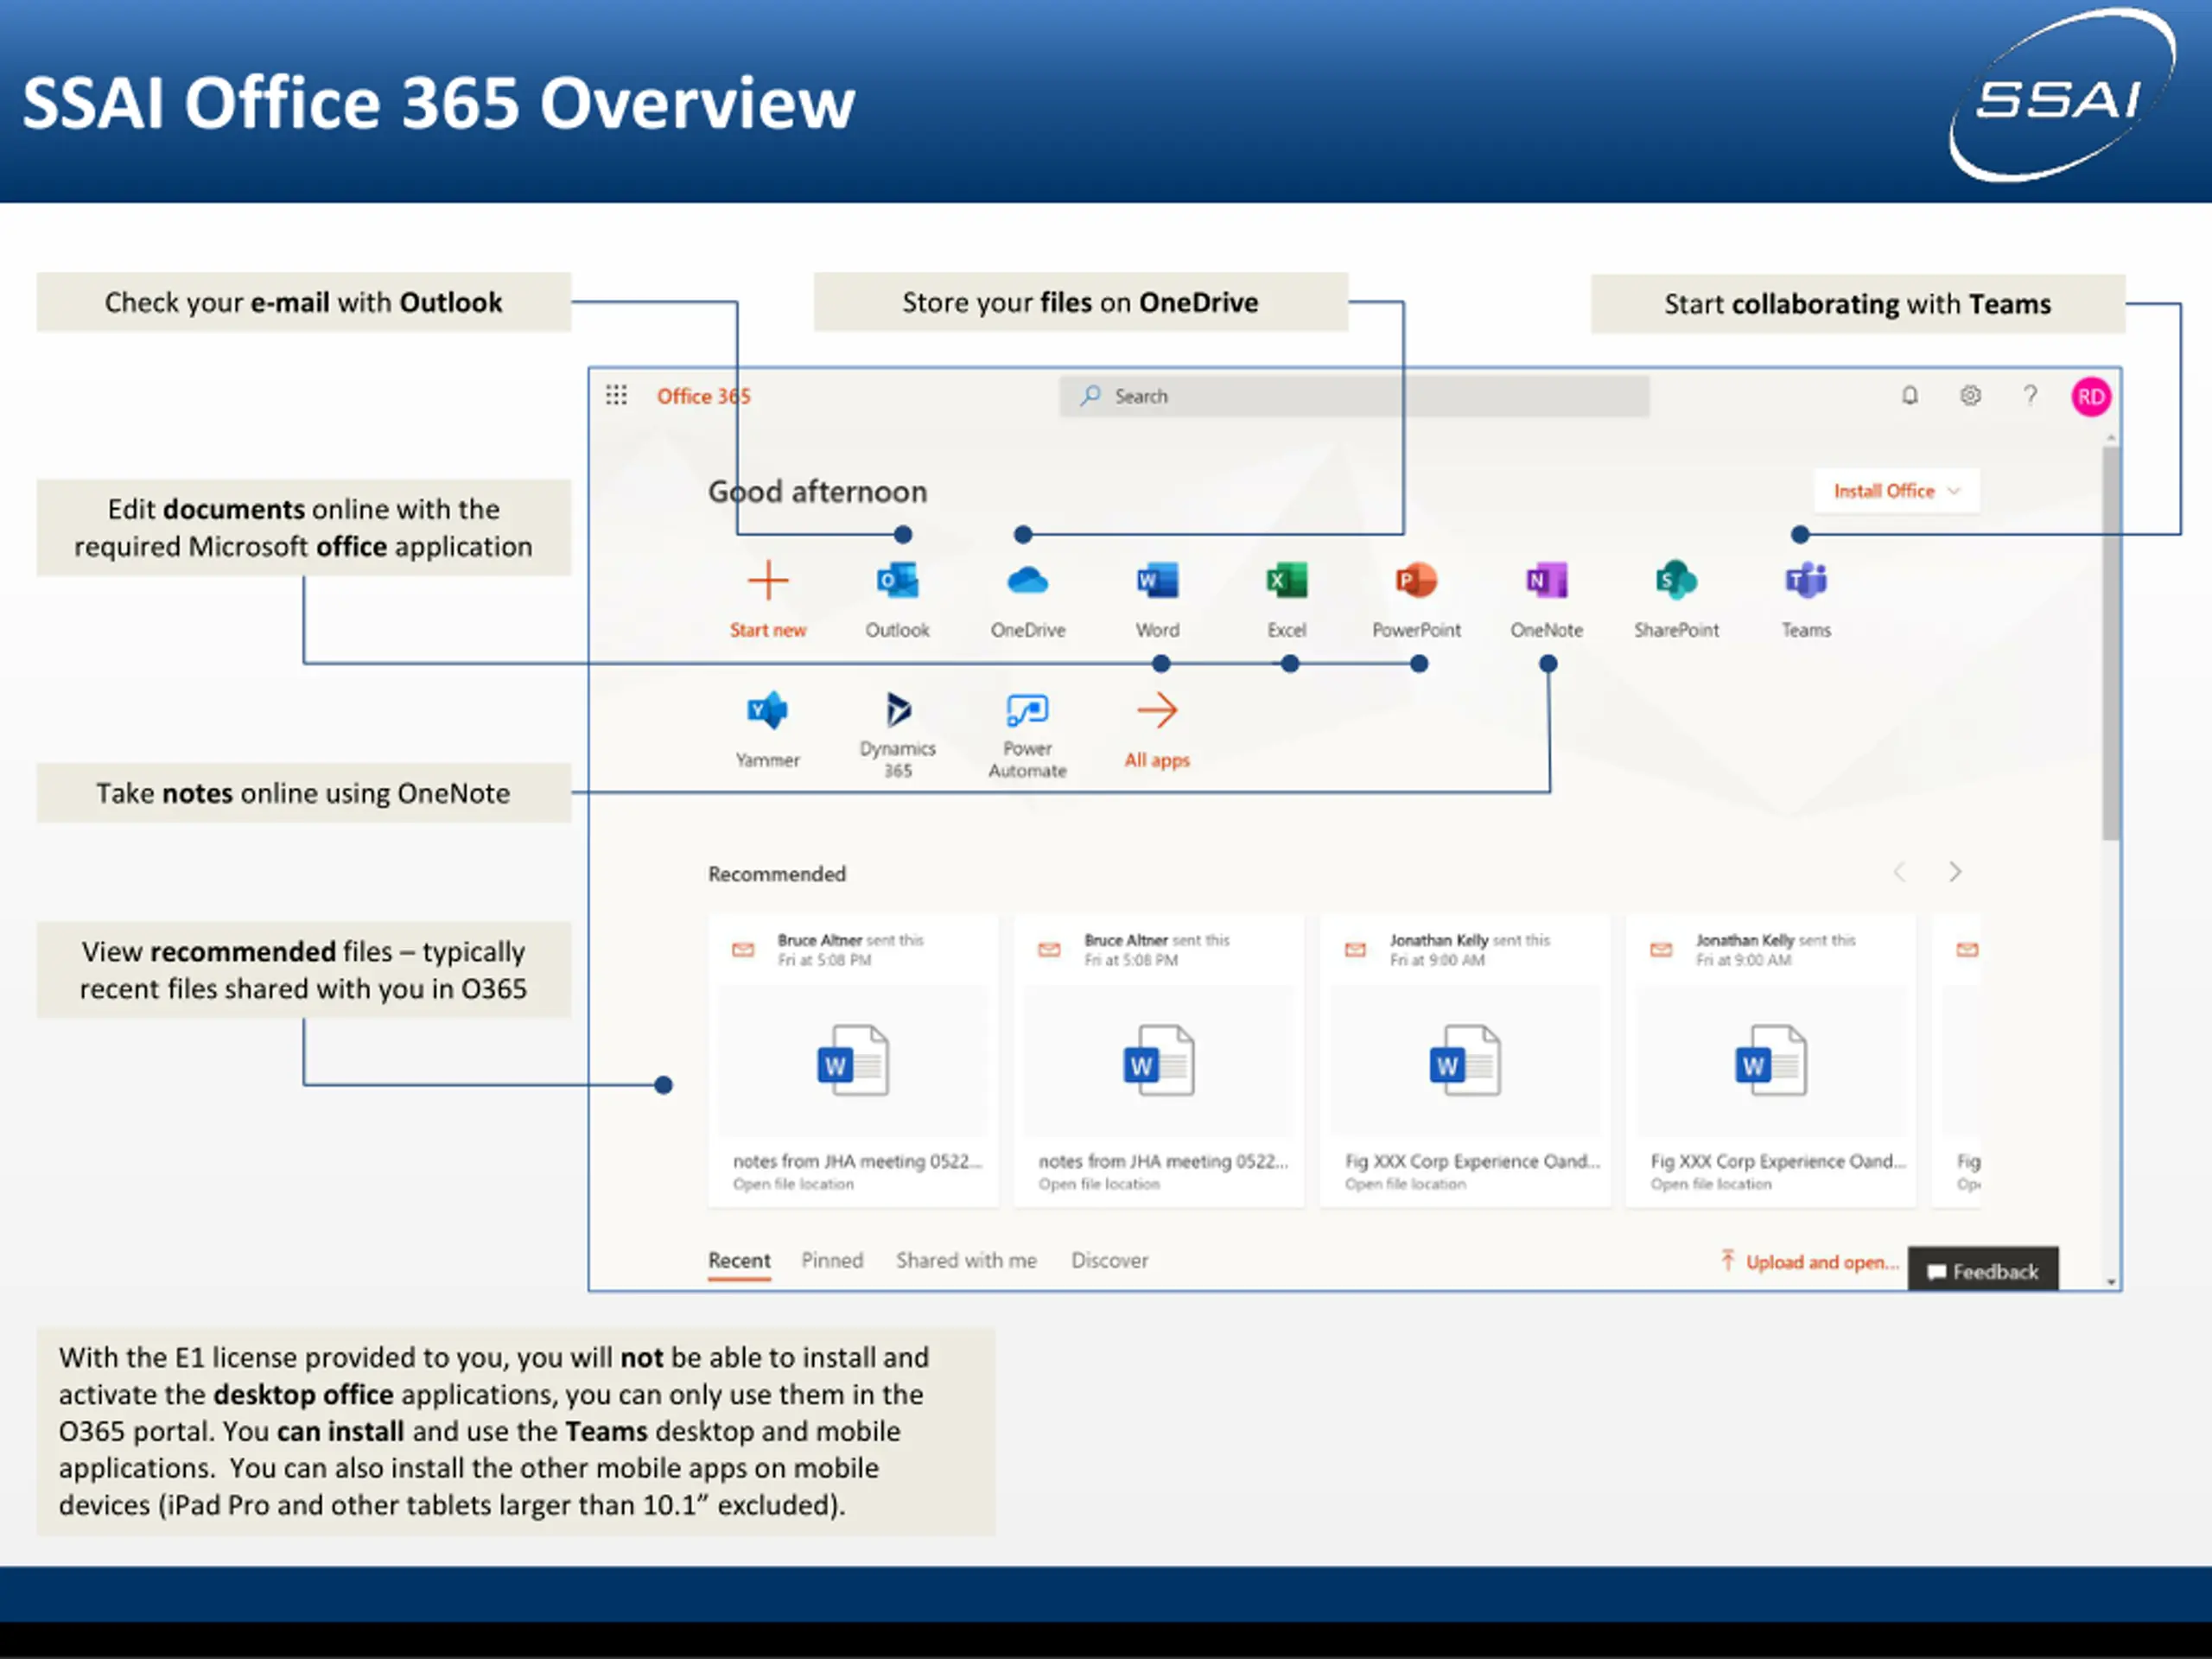The height and width of the screenshot is (1659, 2212).
Task: Launch the Teams app
Action: click(x=1806, y=598)
